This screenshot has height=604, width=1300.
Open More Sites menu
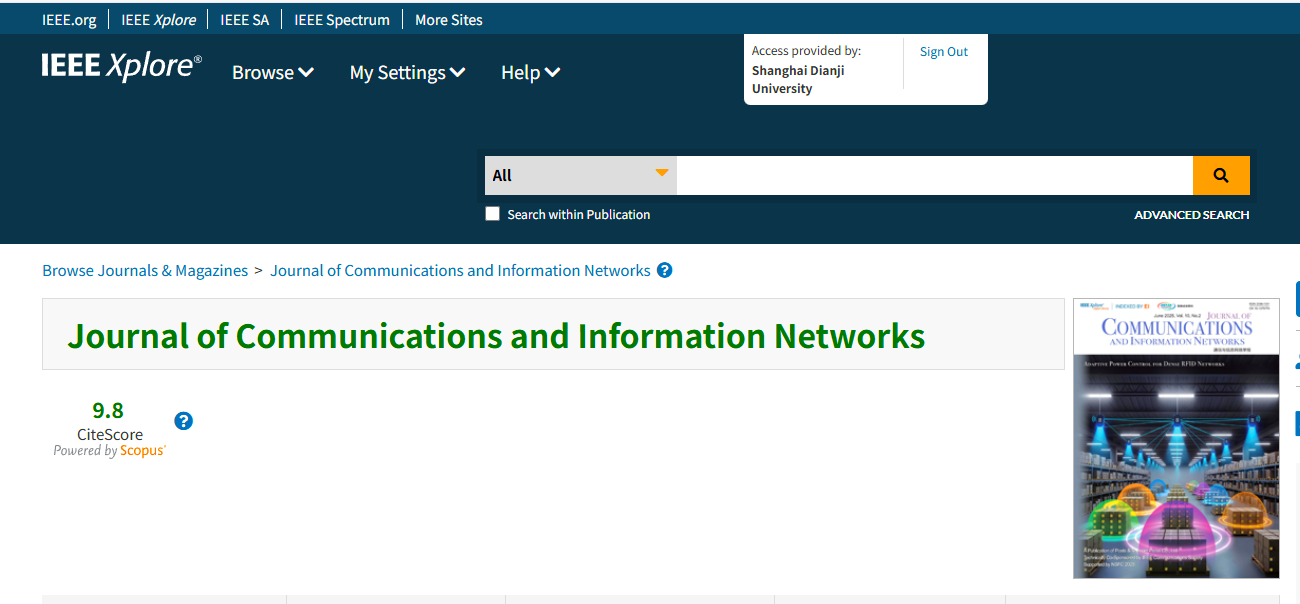pyautogui.click(x=449, y=20)
